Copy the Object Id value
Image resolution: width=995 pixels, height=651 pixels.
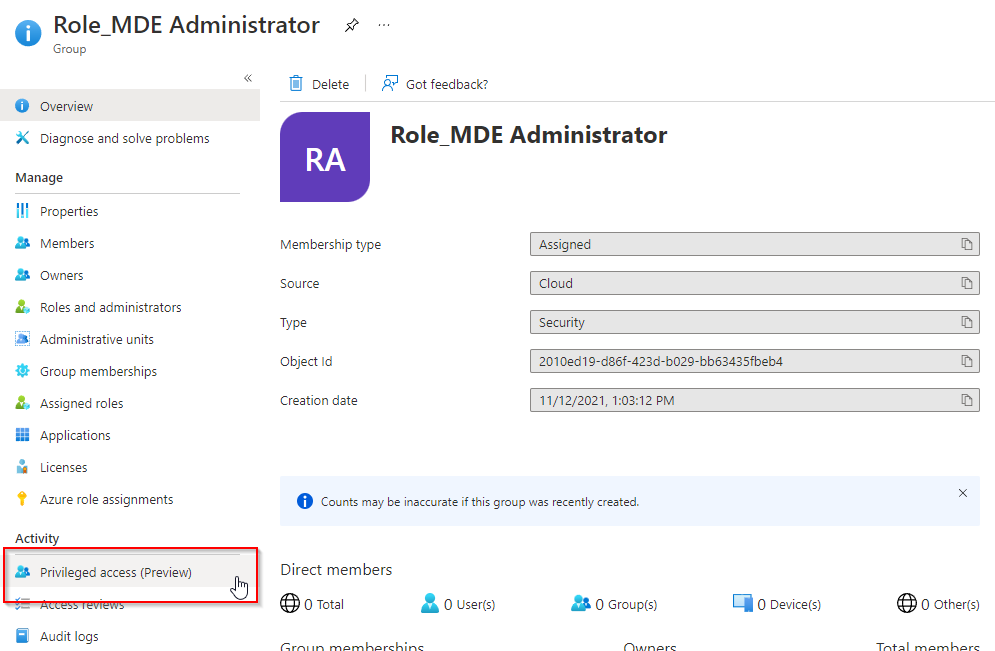966,361
